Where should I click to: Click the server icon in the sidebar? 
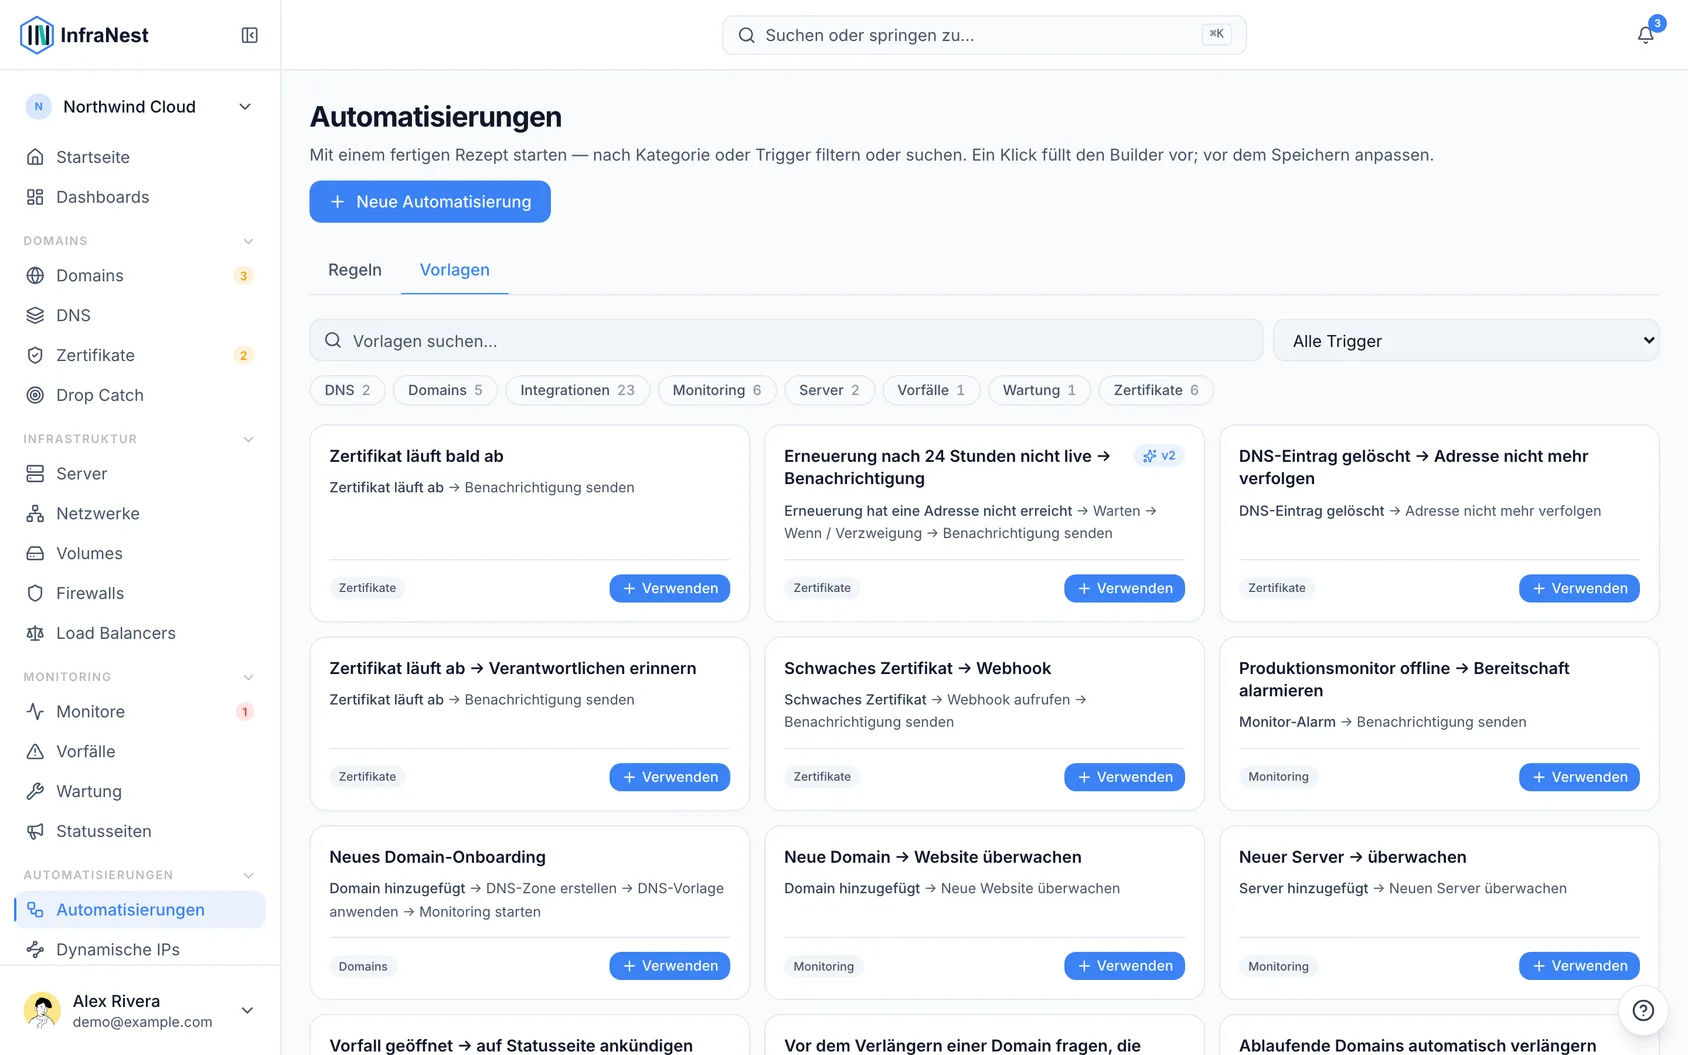(35, 473)
